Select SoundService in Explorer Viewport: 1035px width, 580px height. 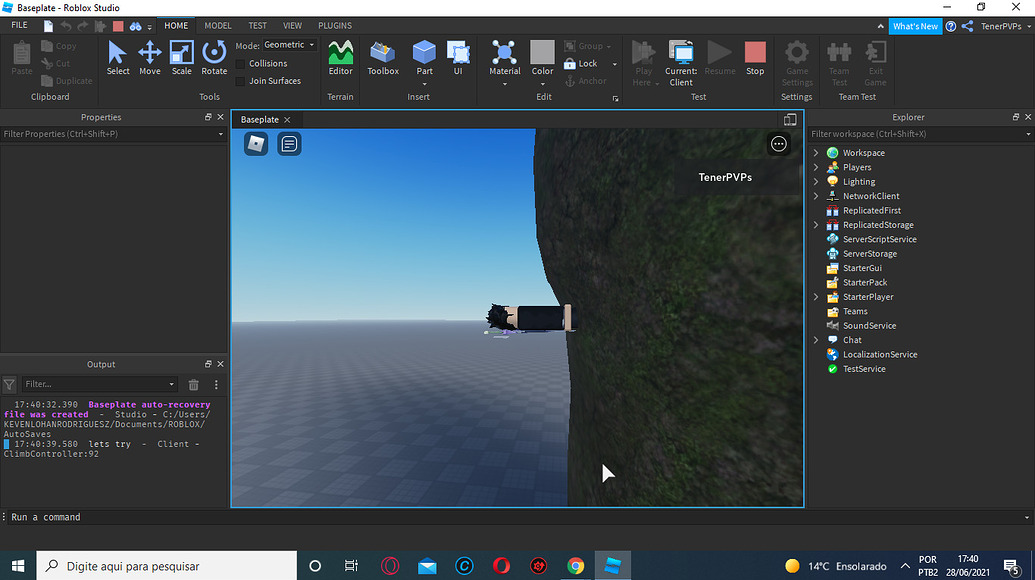tap(869, 326)
